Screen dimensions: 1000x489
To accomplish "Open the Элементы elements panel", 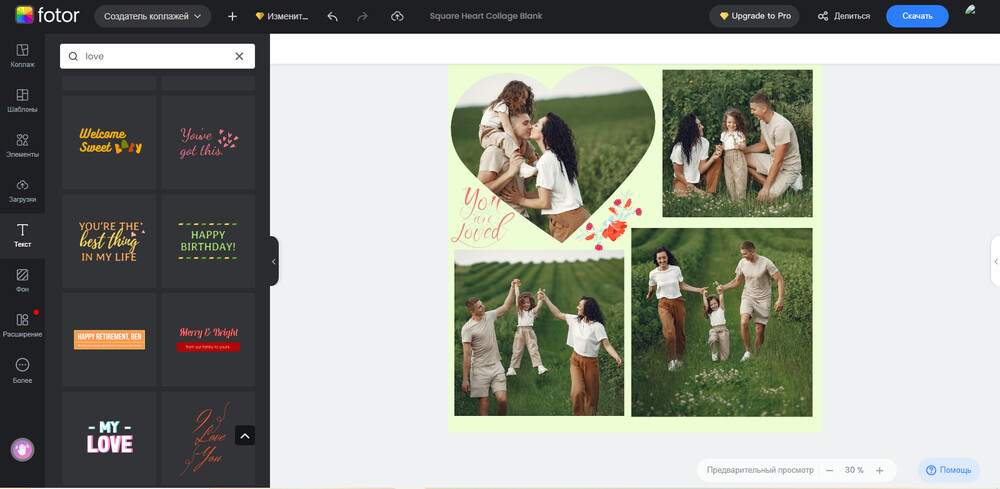I will 22,146.
